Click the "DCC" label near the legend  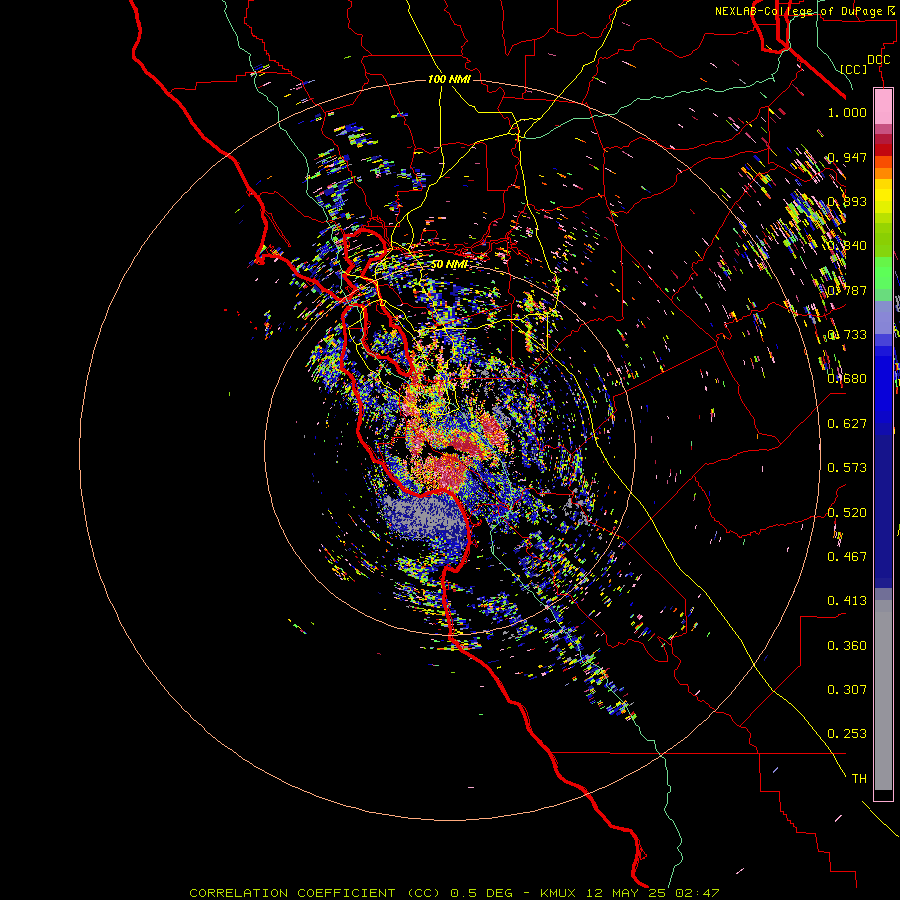pos(879,60)
